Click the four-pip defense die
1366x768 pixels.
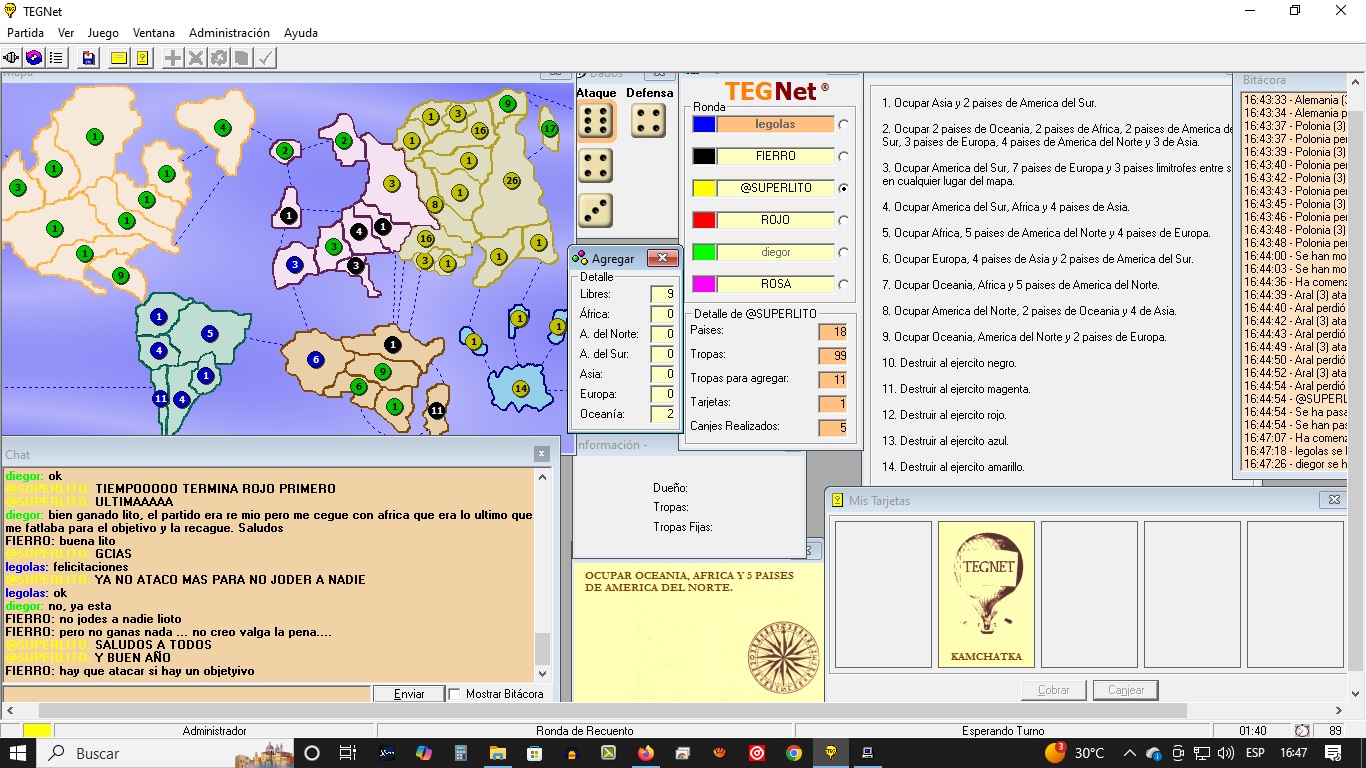point(649,121)
